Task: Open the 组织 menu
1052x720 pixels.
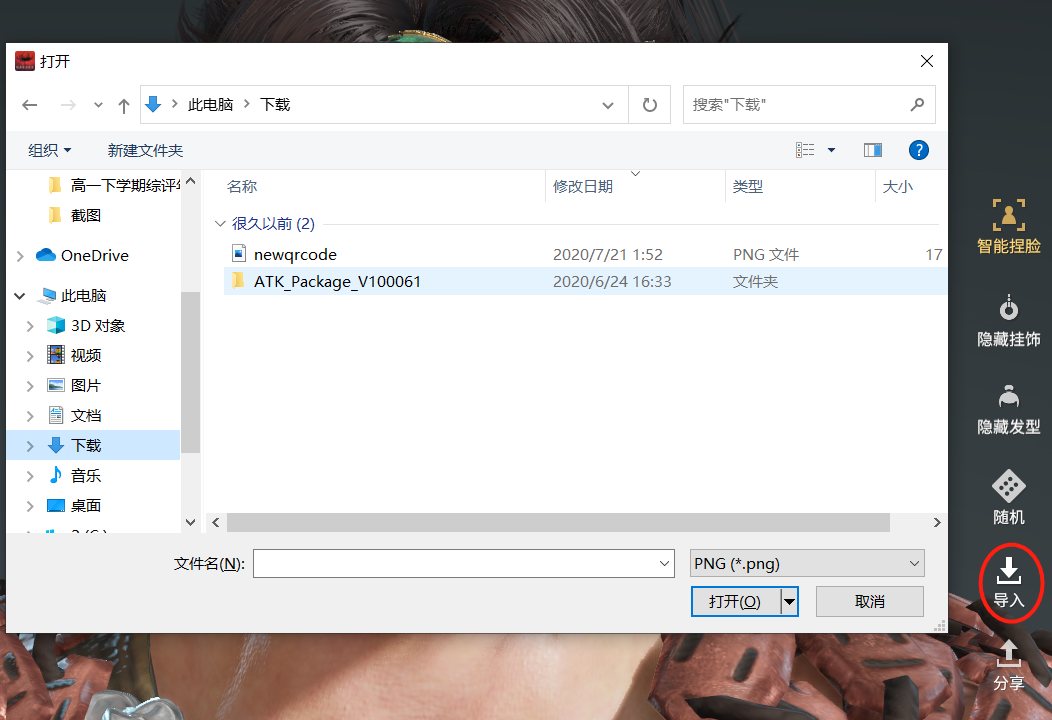Action: 49,150
